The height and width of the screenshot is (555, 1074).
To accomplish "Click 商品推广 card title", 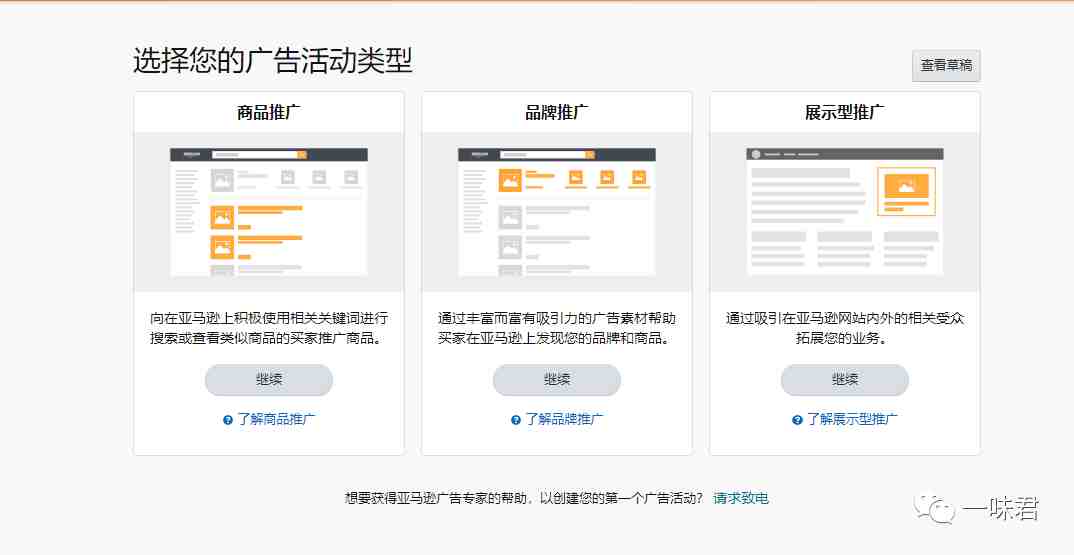I will click(268, 112).
